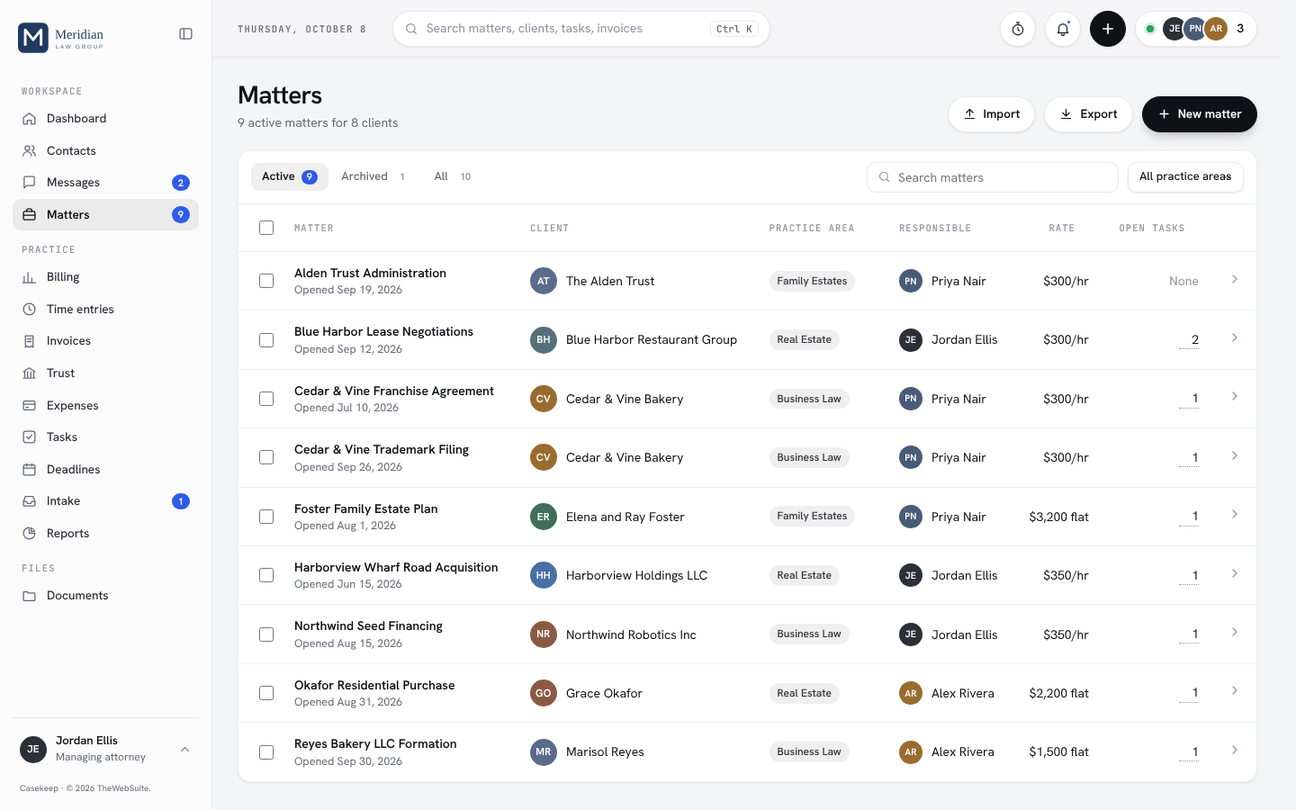The height and width of the screenshot is (810, 1296).
Task: Show the All matters tab
Action: [x=452, y=177]
